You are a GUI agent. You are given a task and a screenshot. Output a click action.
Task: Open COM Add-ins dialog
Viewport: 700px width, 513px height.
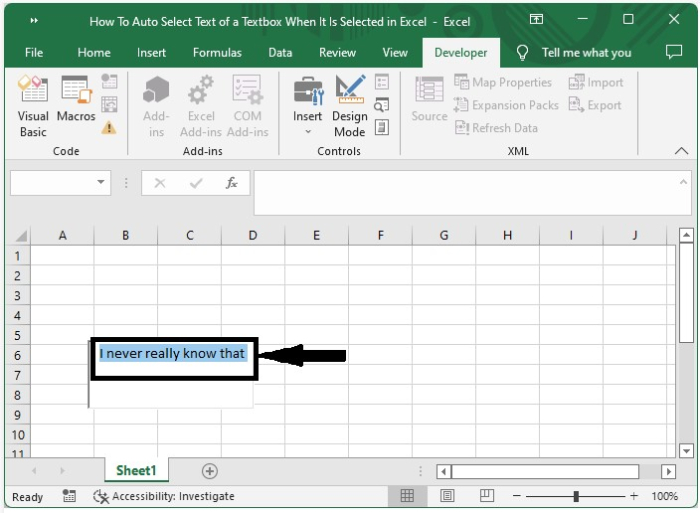247,106
